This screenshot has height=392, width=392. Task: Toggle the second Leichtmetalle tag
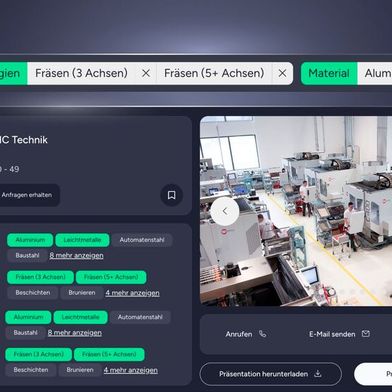81,317
